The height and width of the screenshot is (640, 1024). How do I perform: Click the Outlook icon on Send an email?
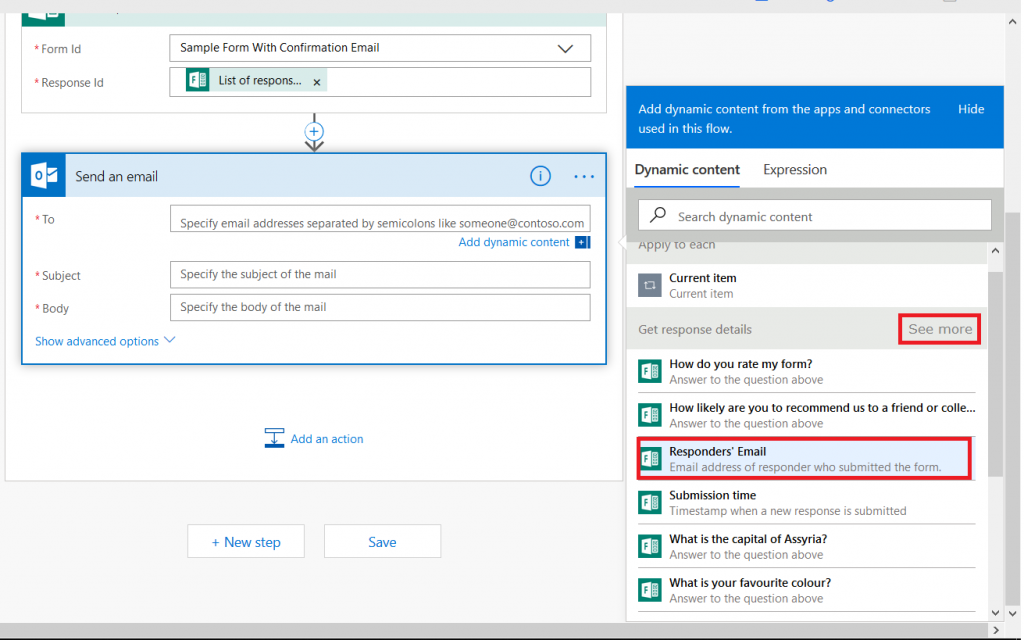(x=43, y=176)
